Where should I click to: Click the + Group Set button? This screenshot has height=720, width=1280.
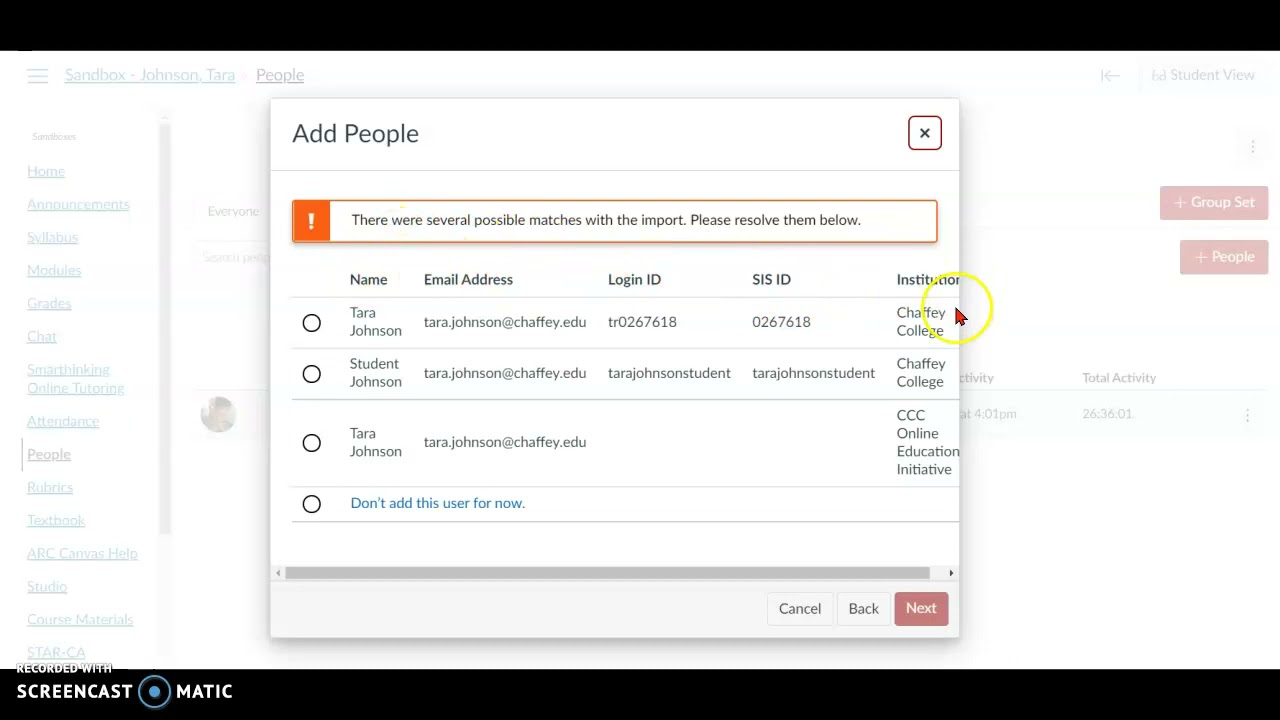click(1214, 202)
